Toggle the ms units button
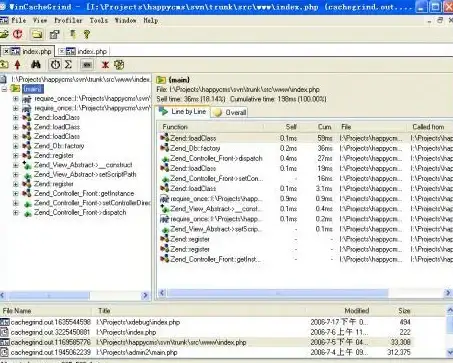453x363 pixels. click(87, 64)
